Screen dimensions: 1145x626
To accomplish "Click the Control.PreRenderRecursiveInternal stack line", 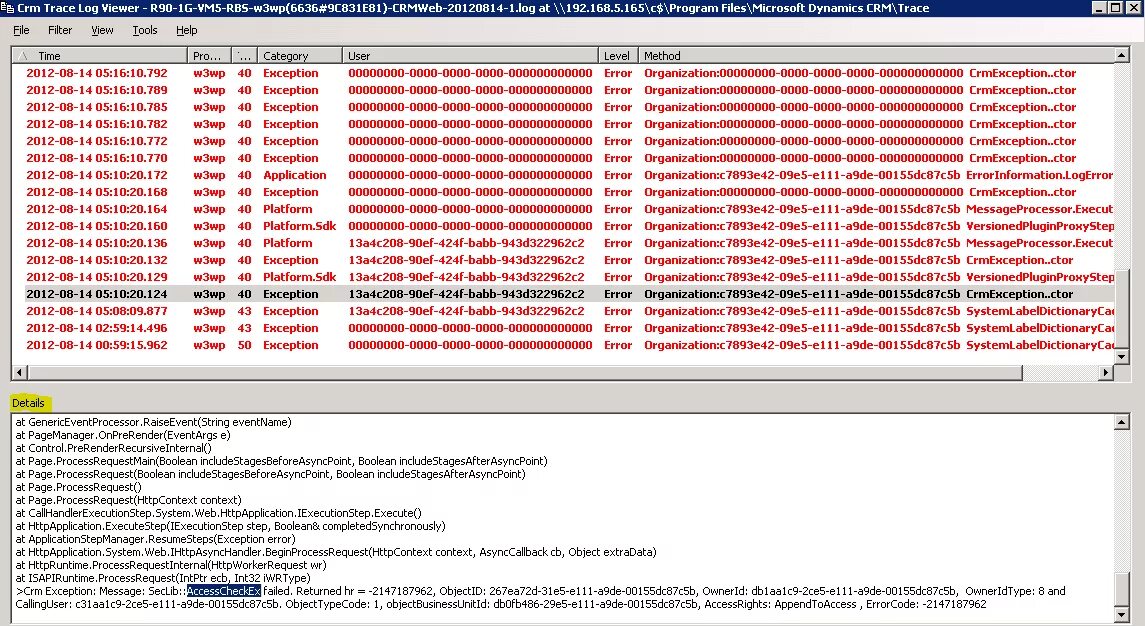I will coord(113,448).
